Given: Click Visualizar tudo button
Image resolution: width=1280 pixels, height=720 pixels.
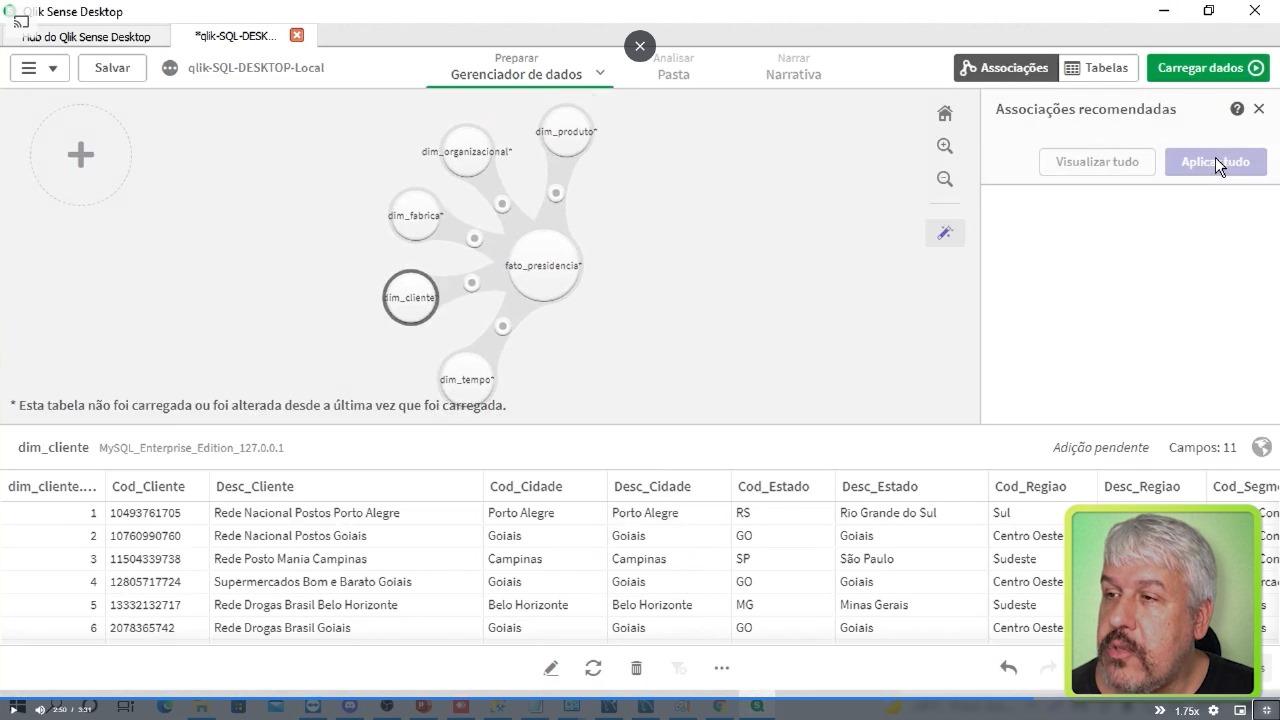Looking at the screenshot, I should 1097,162.
